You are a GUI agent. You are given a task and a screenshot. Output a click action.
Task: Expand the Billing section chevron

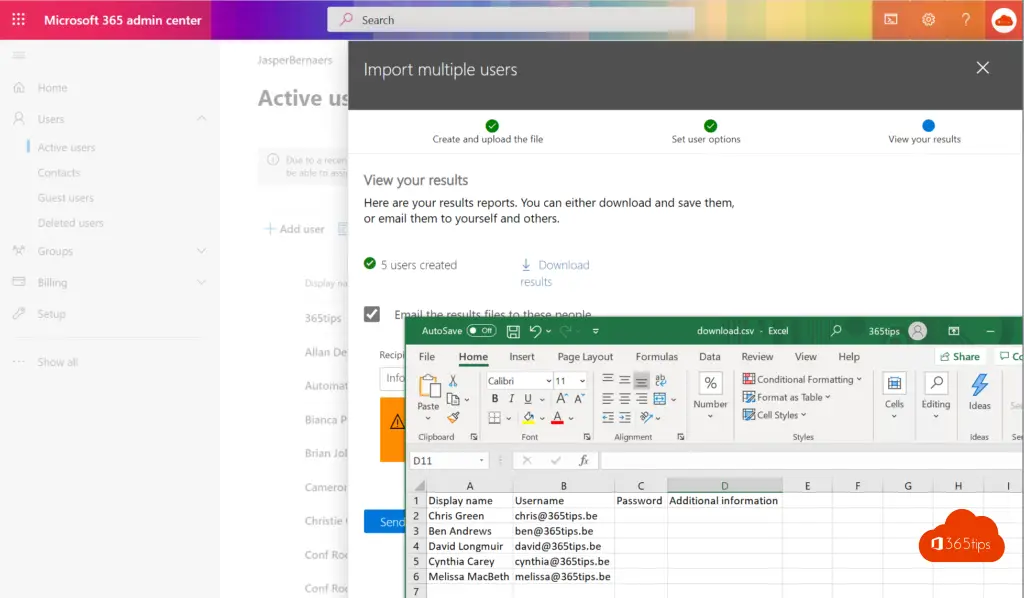tap(201, 282)
